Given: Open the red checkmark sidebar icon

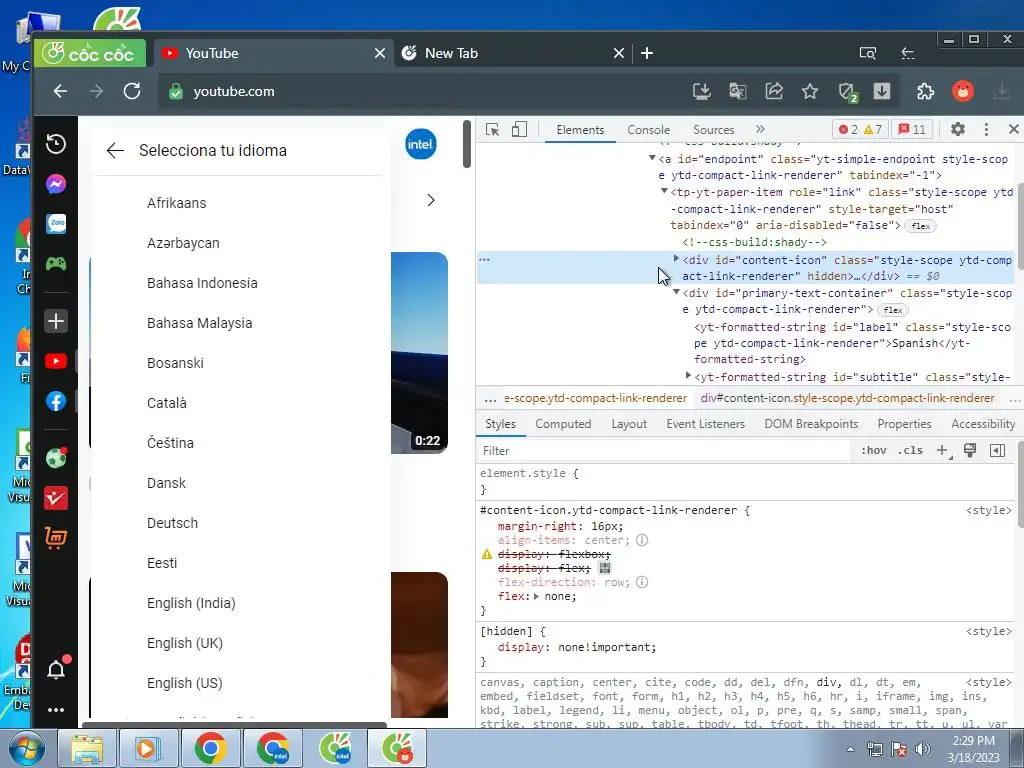Looking at the screenshot, I should click(x=56, y=498).
